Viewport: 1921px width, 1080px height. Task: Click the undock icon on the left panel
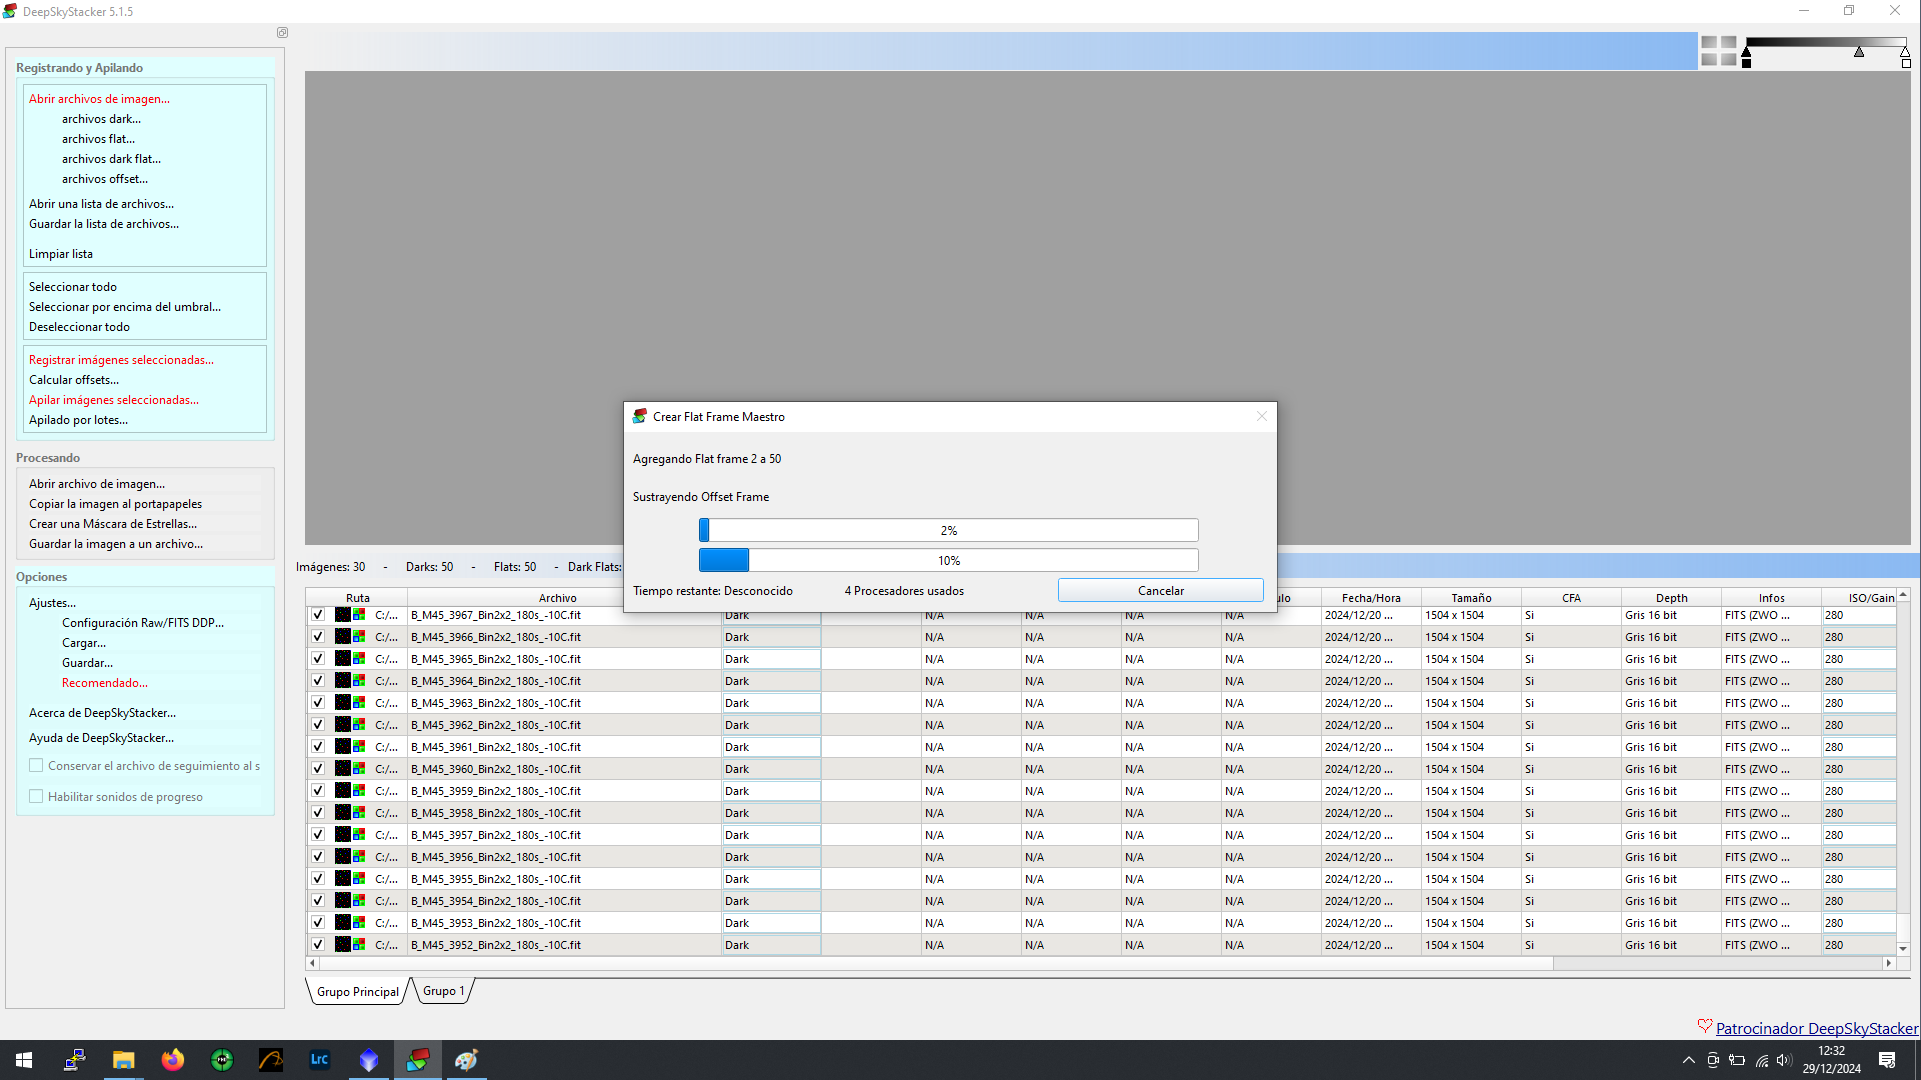[283, 33]
